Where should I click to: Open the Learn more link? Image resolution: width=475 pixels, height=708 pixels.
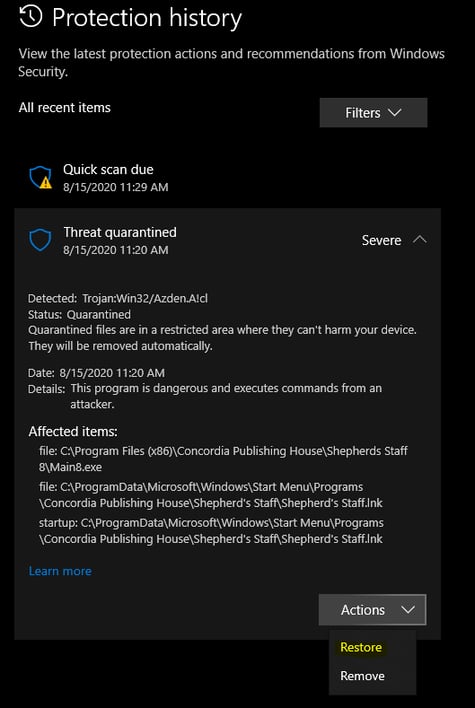coord(60,571)
